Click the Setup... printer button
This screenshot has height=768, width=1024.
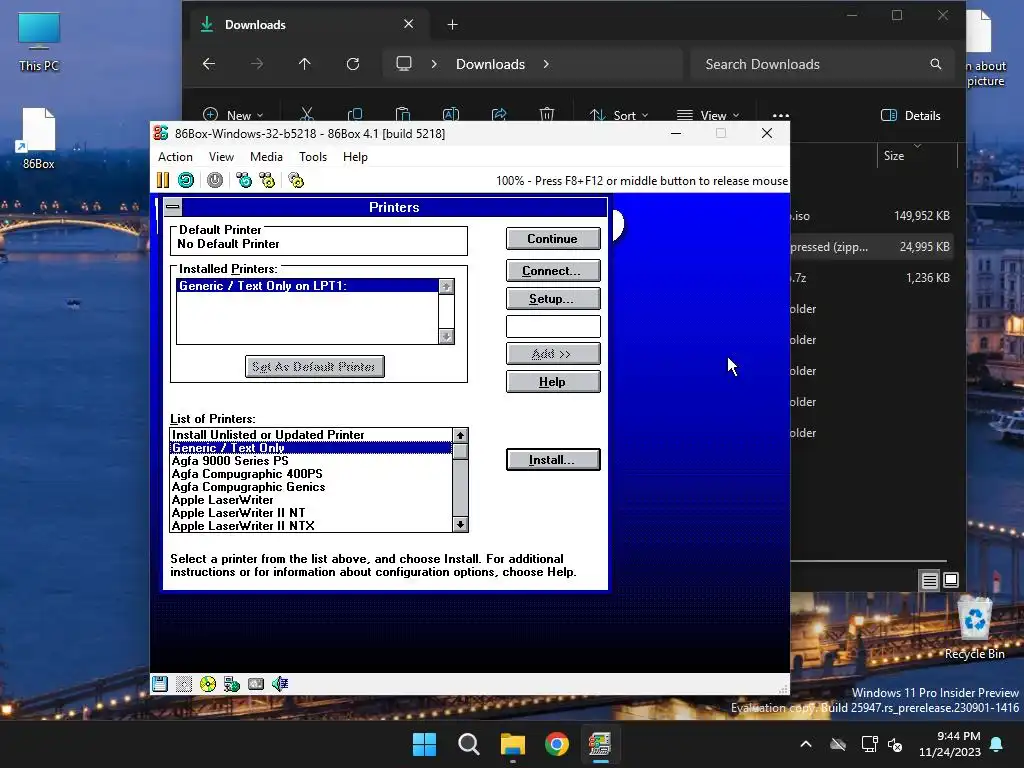pos(552,298)
